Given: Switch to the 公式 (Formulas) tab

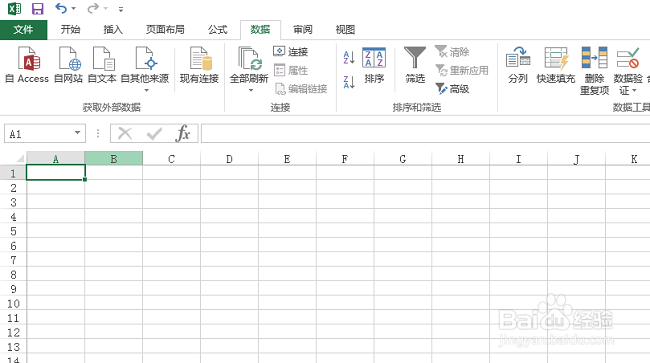Looking at the screenshot, I should point(218,29).
